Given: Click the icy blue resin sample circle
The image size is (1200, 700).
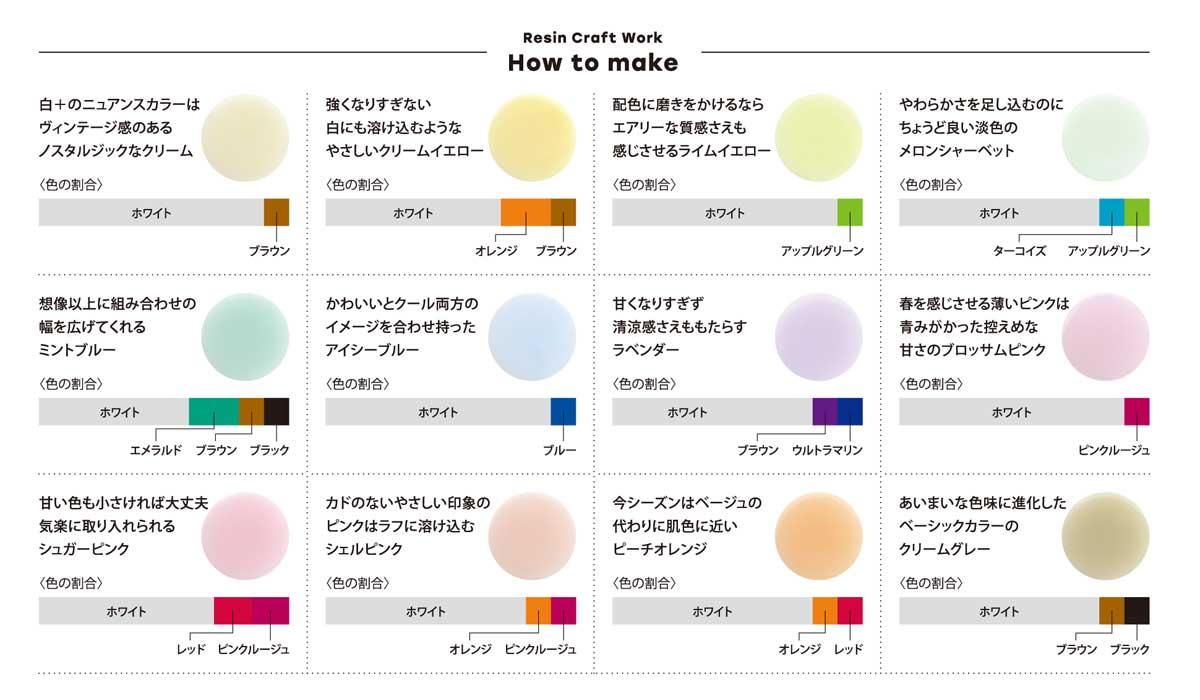Looking at the screenshot, I should [x=532, y=336].
